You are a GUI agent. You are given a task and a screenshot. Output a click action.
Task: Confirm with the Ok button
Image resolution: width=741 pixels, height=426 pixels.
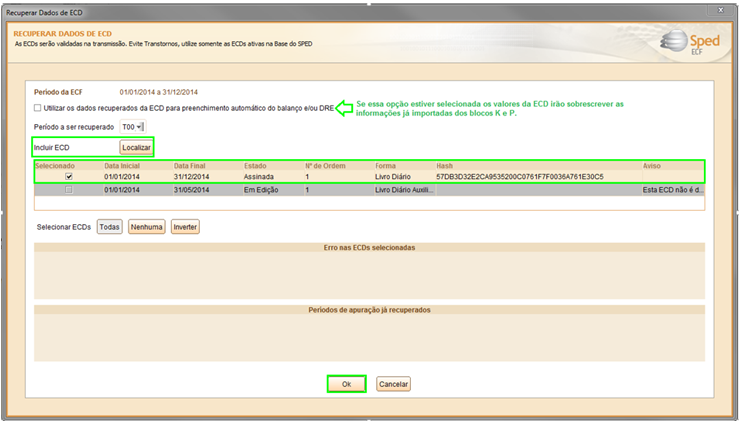[346, 384]
